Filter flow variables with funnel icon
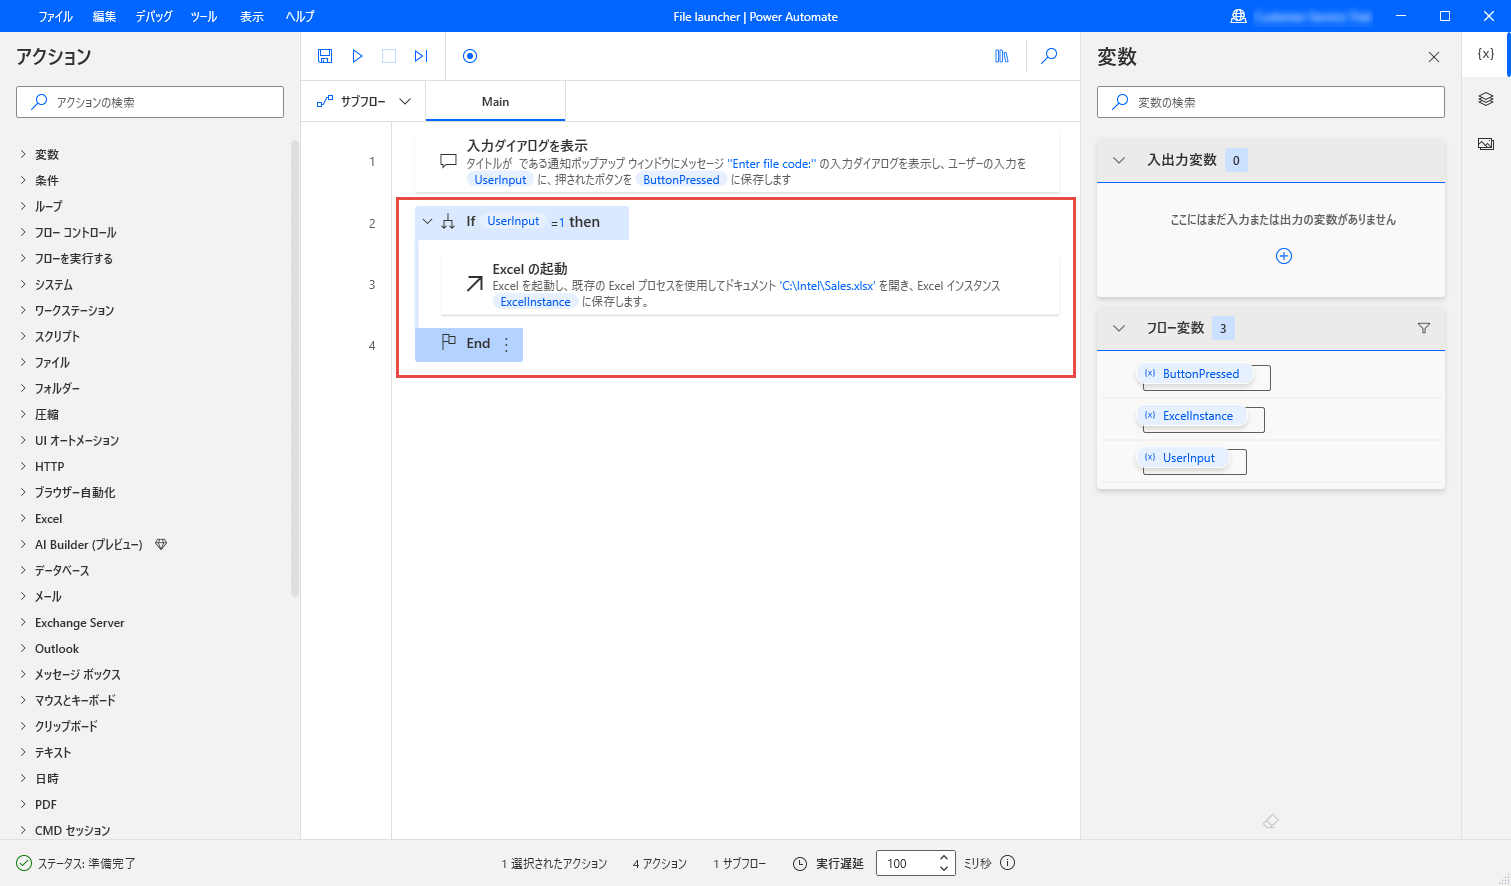Image resolution: width=1511 pixels, height=886 pixels. (1424, 328)
